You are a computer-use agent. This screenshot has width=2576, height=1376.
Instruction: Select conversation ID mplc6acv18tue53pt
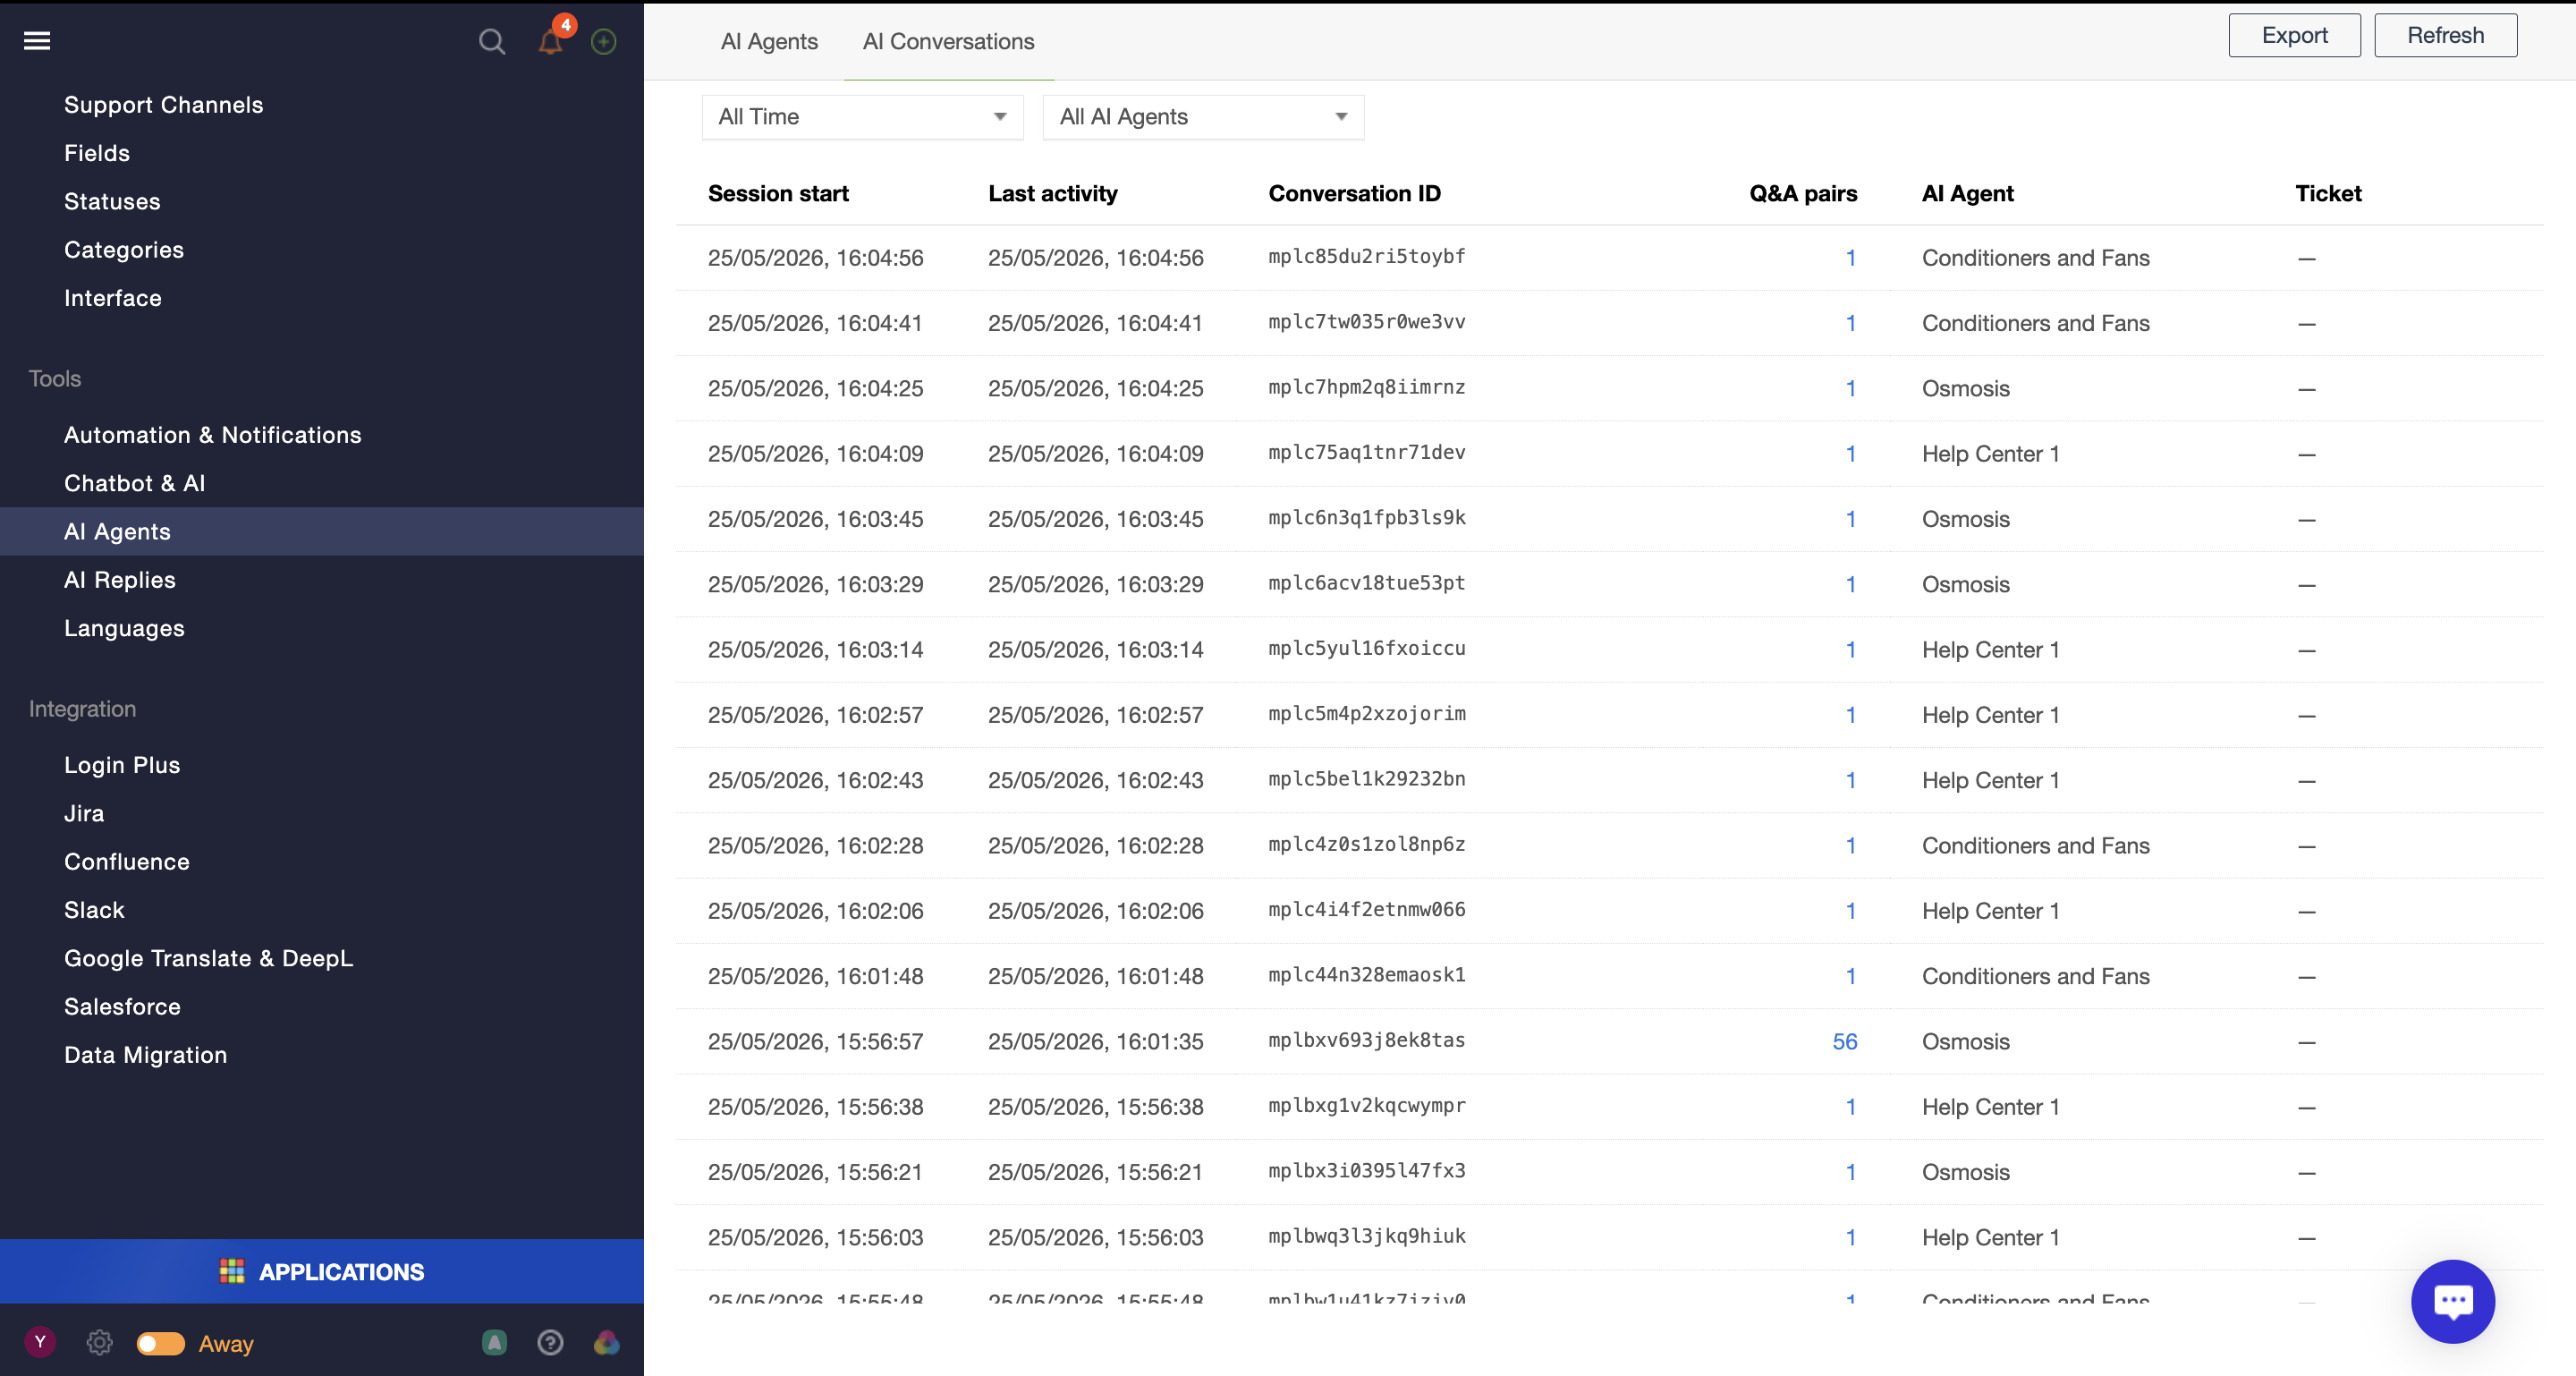1367,582
